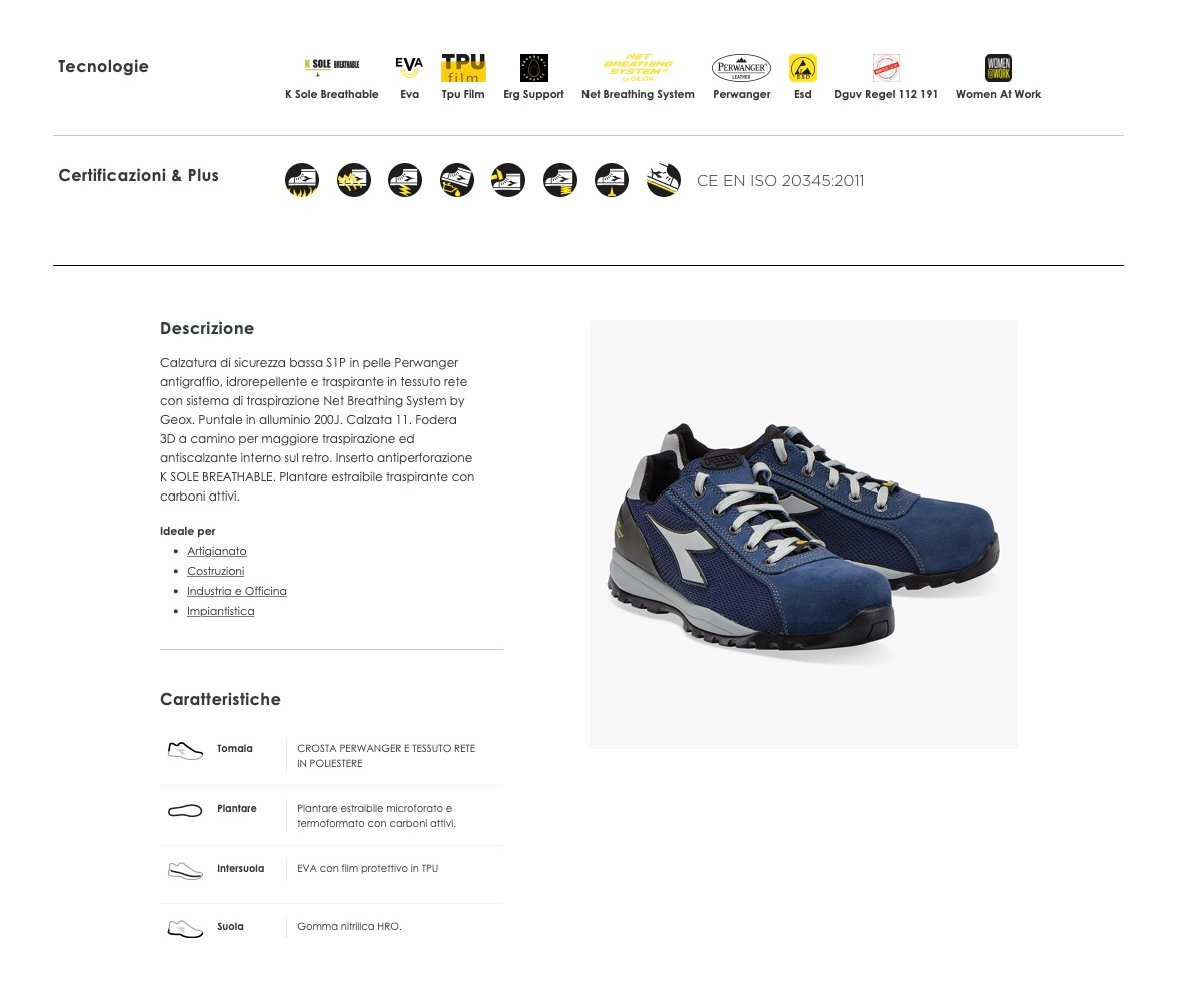This screenshot has height=991, width=1177.
Task: Open the Women At Work badge icon
Action: point(998,68)
